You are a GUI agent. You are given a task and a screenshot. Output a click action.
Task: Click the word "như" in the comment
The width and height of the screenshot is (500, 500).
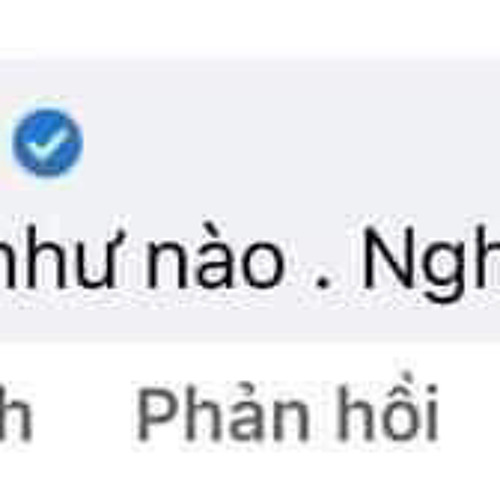62,257
